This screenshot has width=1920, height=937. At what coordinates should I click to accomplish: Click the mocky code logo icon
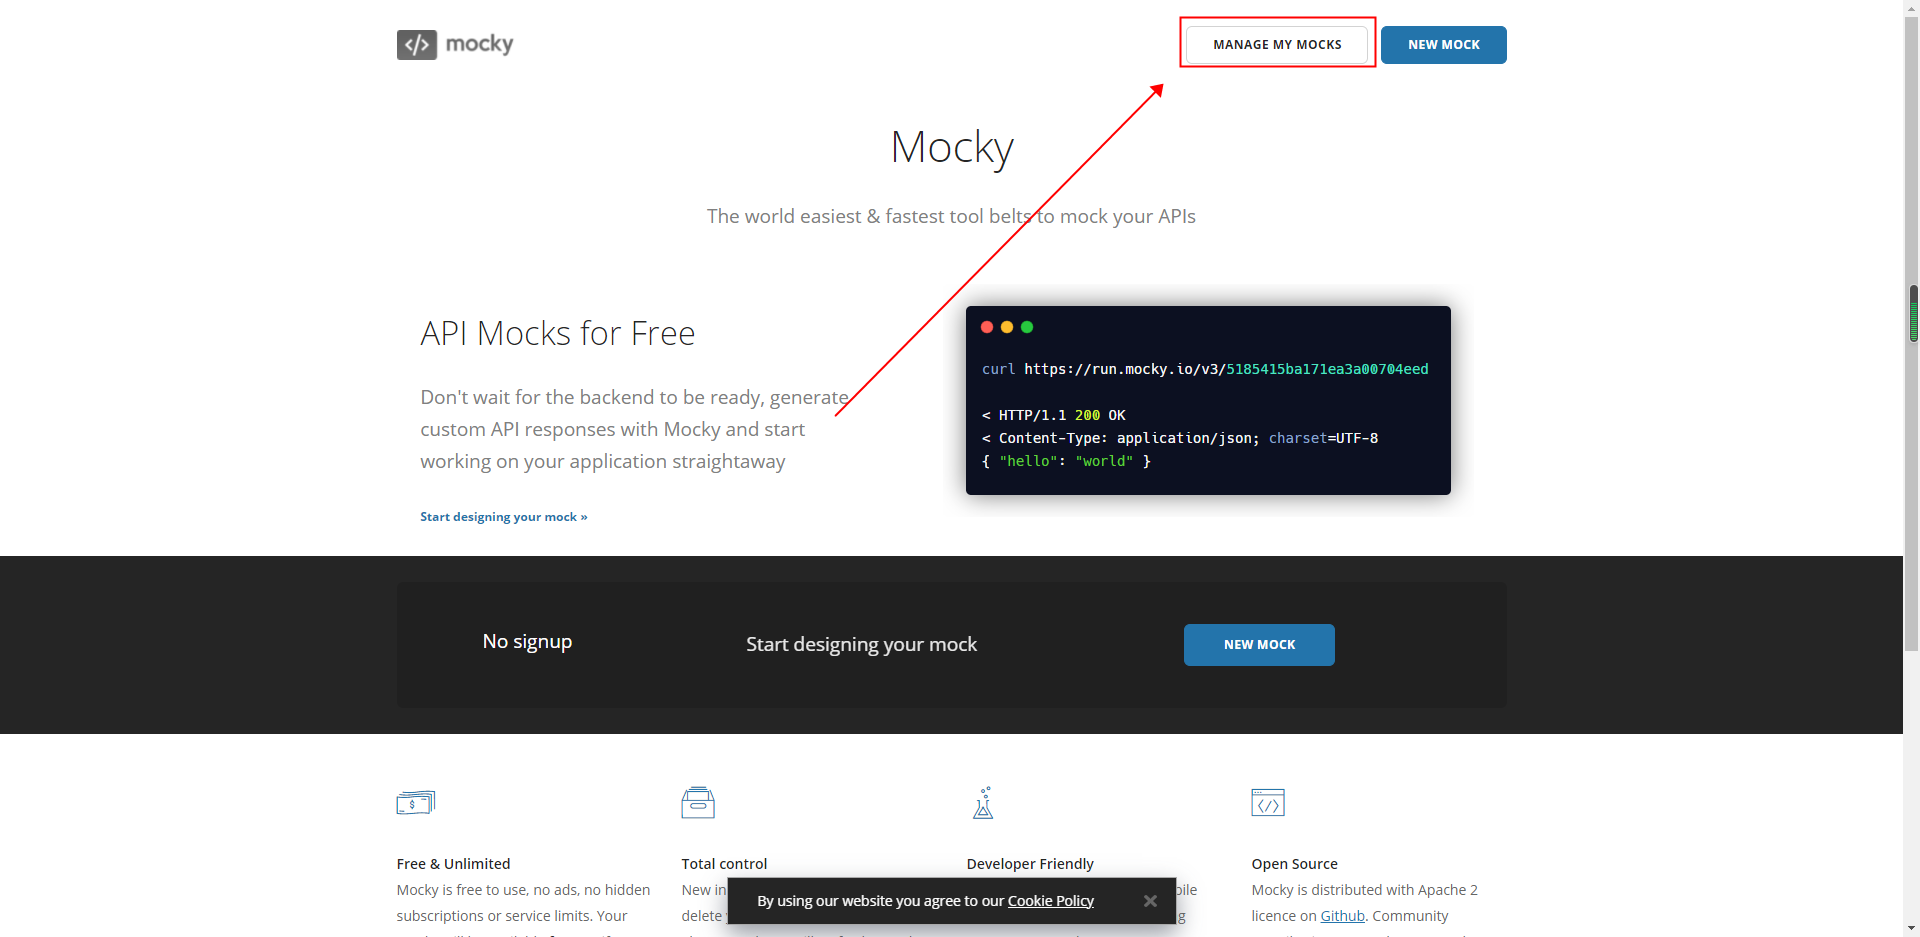416,44
